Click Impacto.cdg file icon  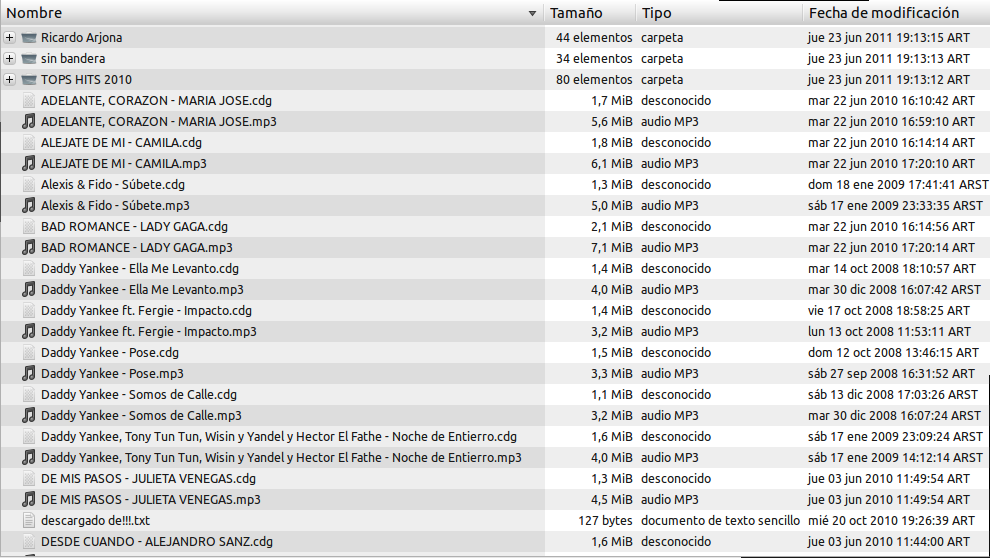tap(28, 311)
